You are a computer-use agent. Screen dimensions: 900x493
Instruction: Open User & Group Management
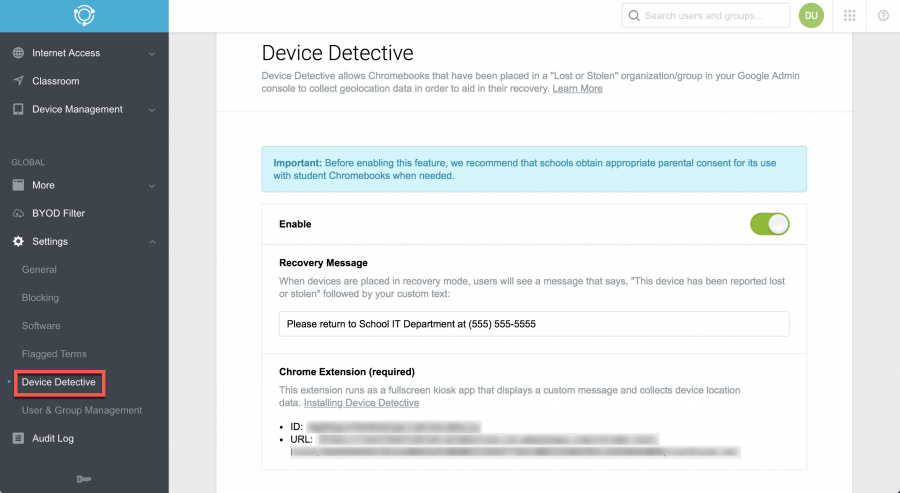point(82,410)
